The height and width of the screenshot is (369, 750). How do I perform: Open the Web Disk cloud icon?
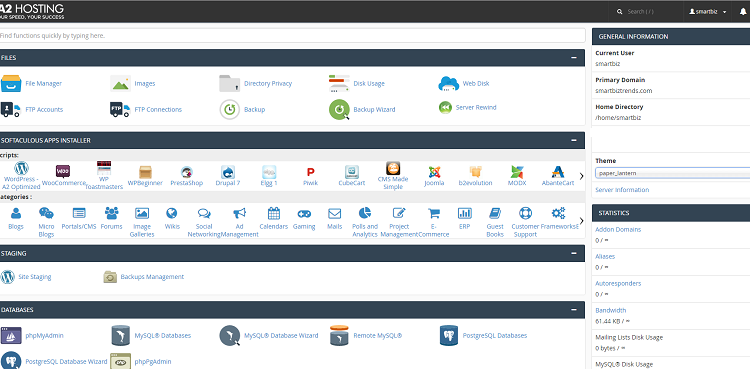coord(449,83)
